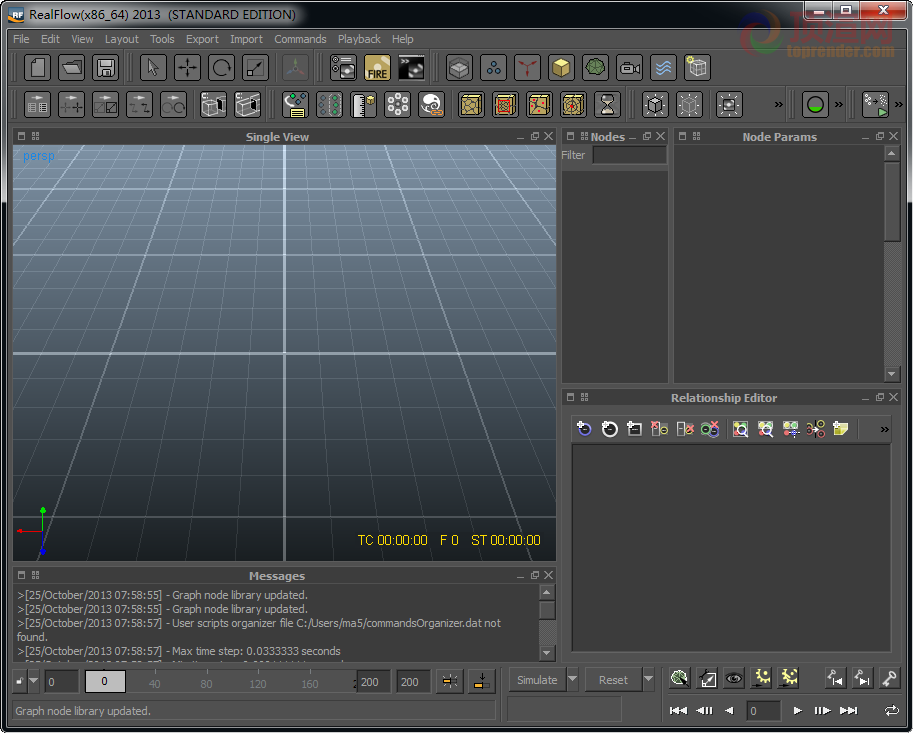Toggle the playback loop button
This screenshot has height=733, width=913.
[891, 710]
